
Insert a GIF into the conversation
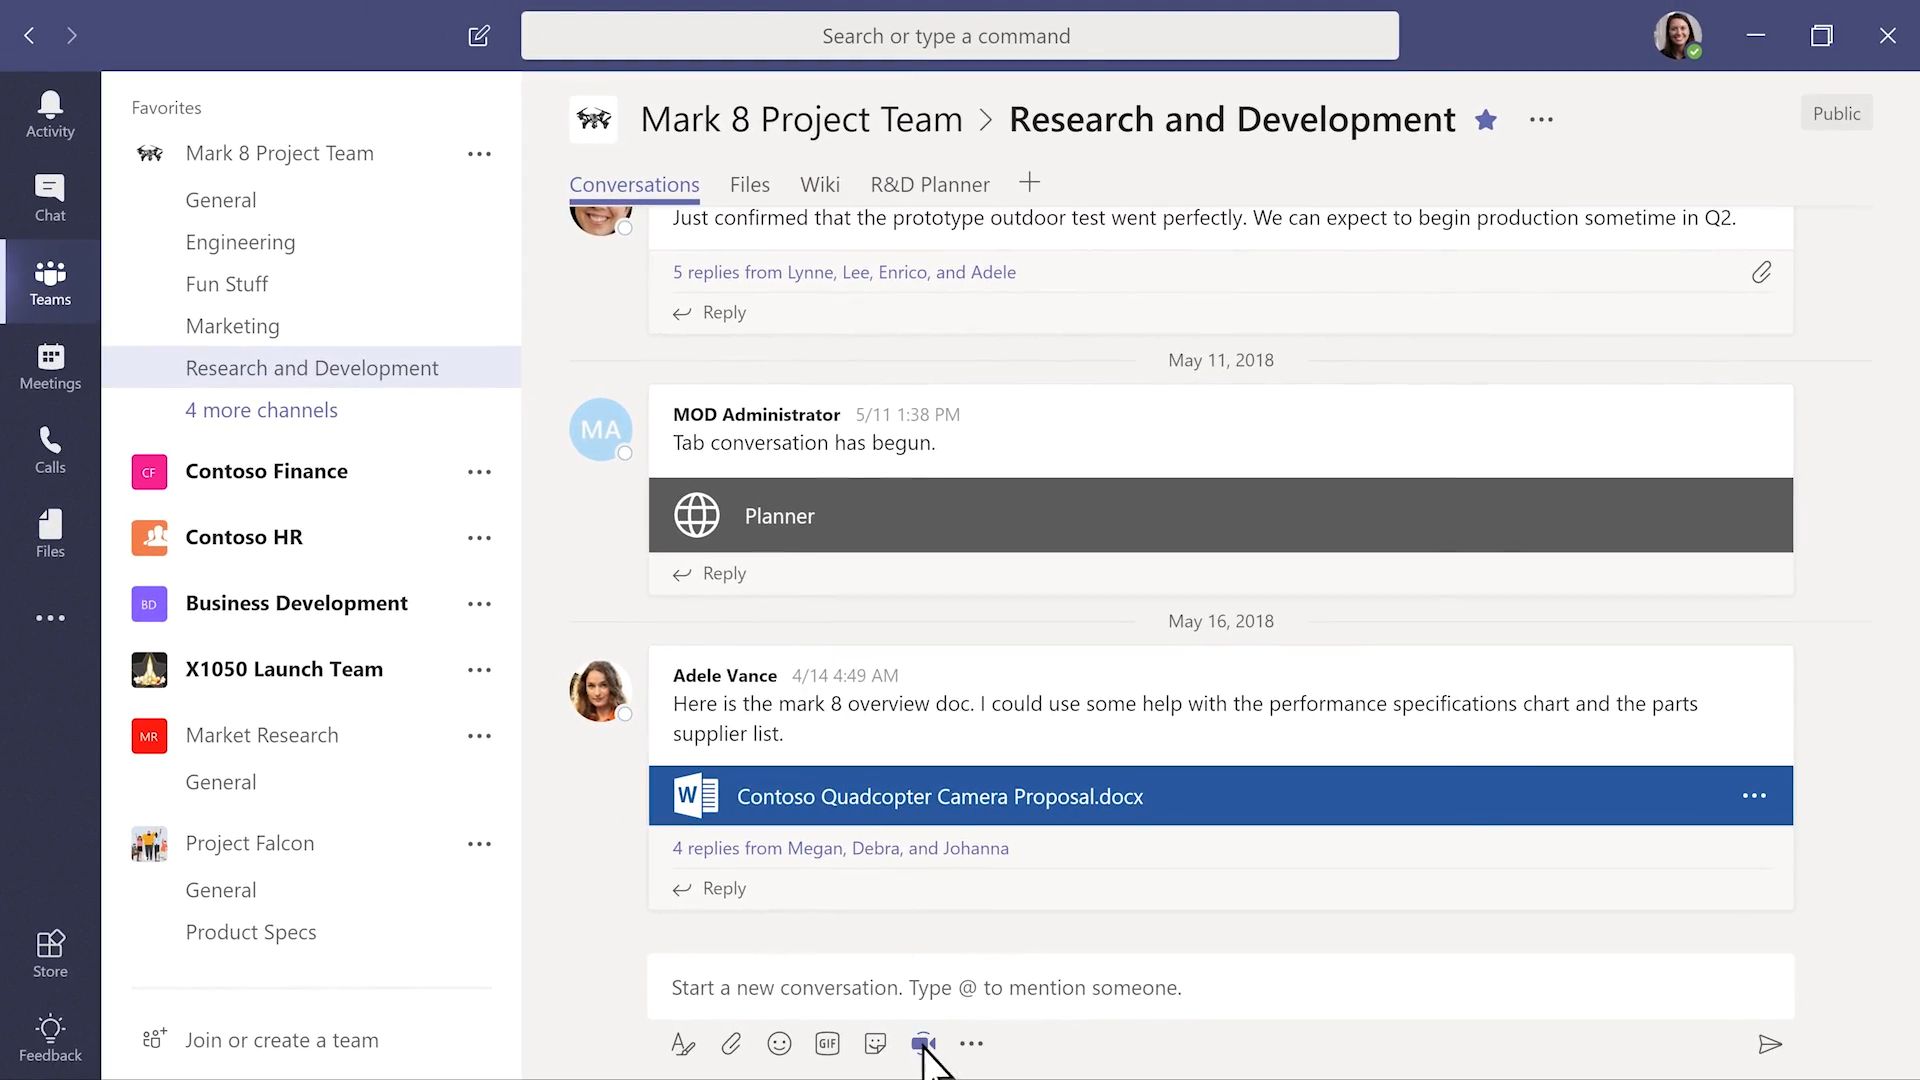pyautogui.click(x=827, y=1043)
